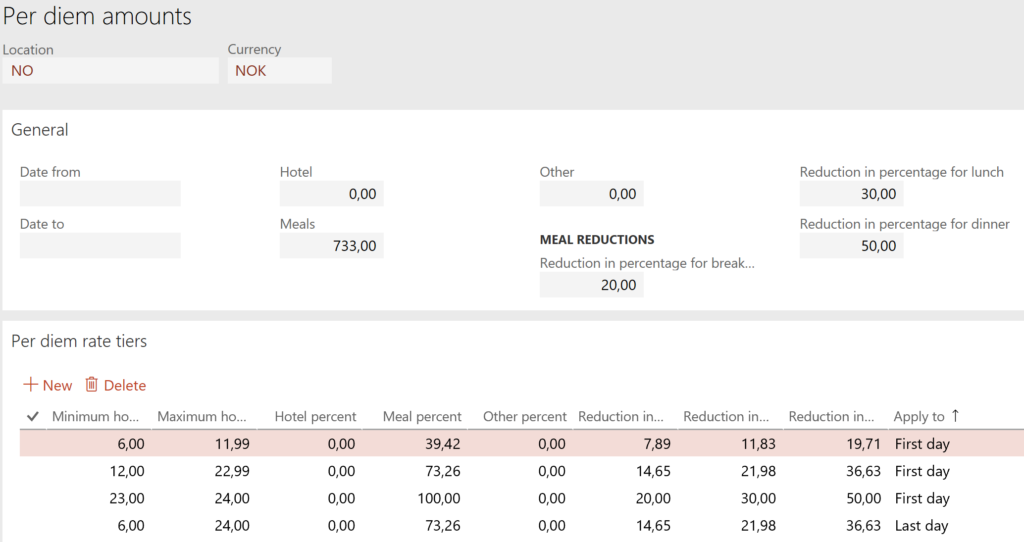Edit the Hotel amount field
Screen dimensions: 1024x542
(332, 194)
